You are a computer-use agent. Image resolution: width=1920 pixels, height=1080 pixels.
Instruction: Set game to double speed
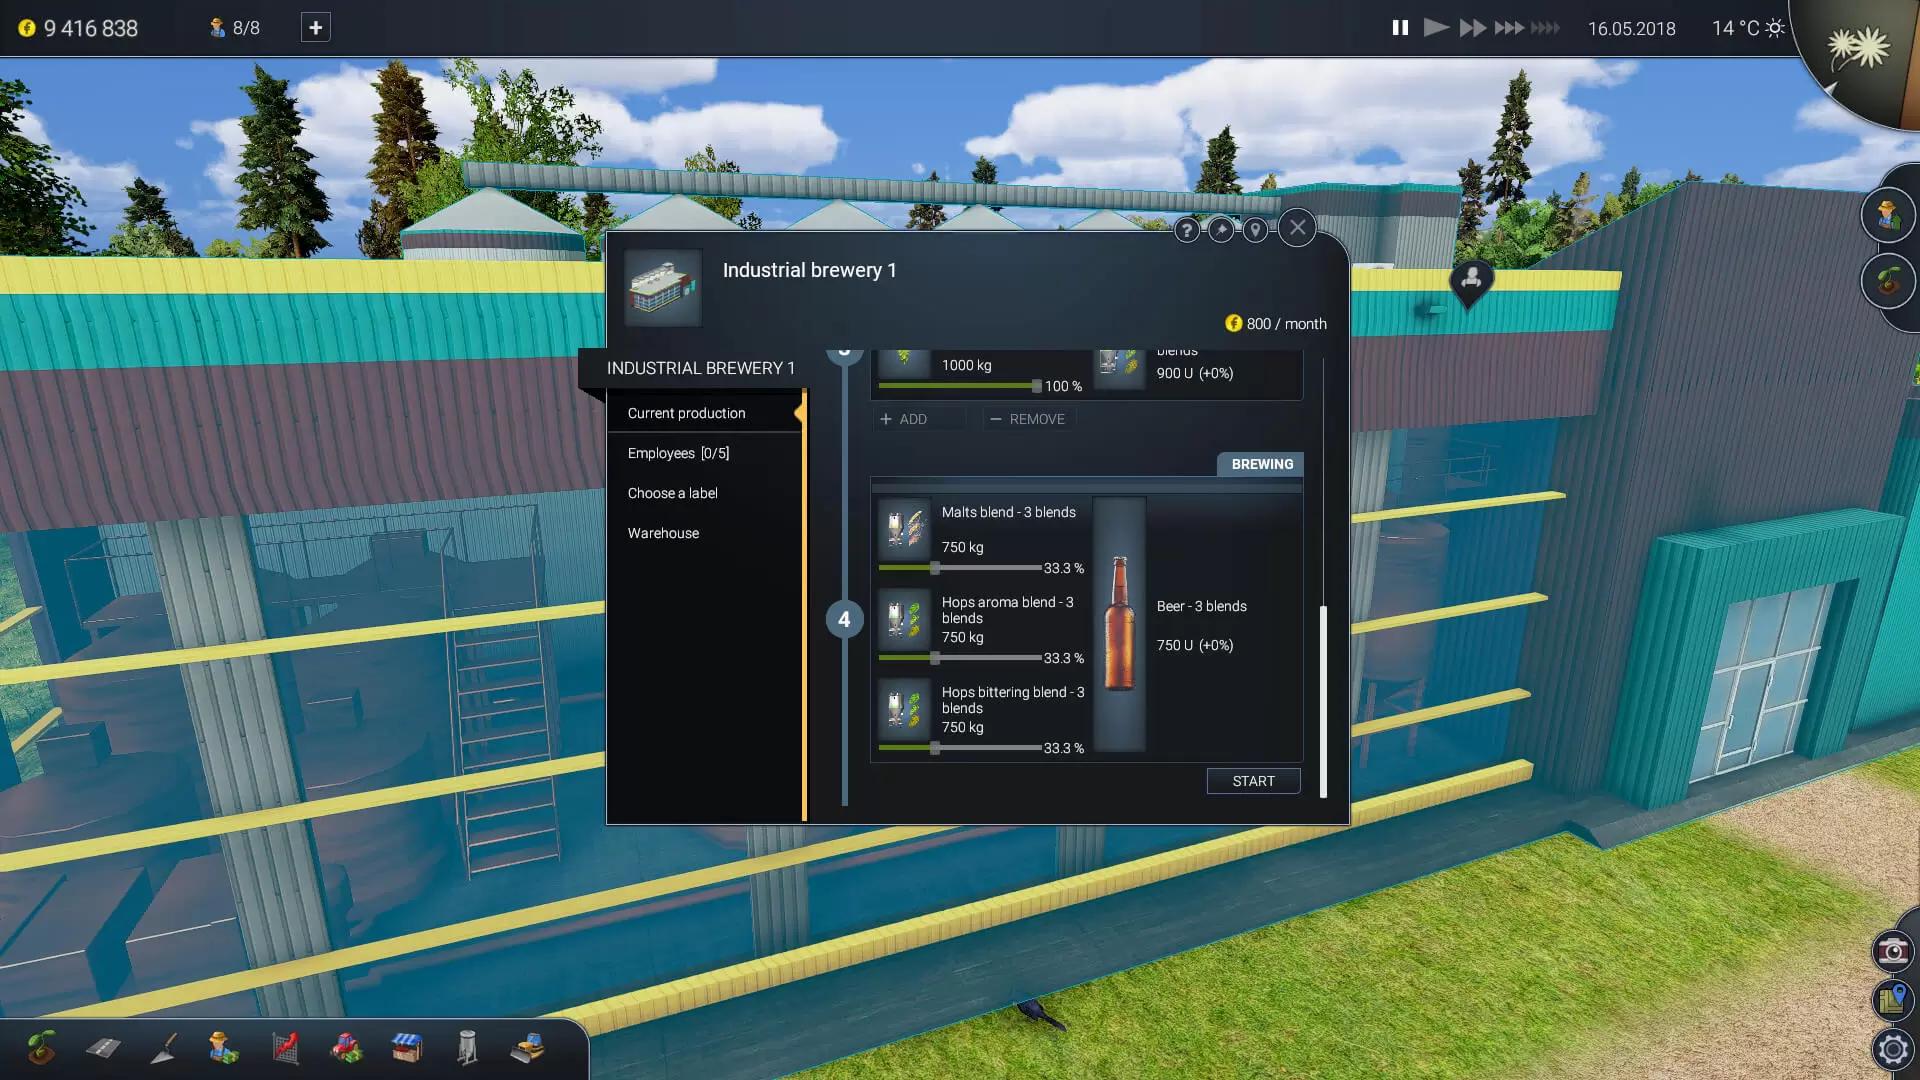pyautogui.click(x=1472, y=28)
